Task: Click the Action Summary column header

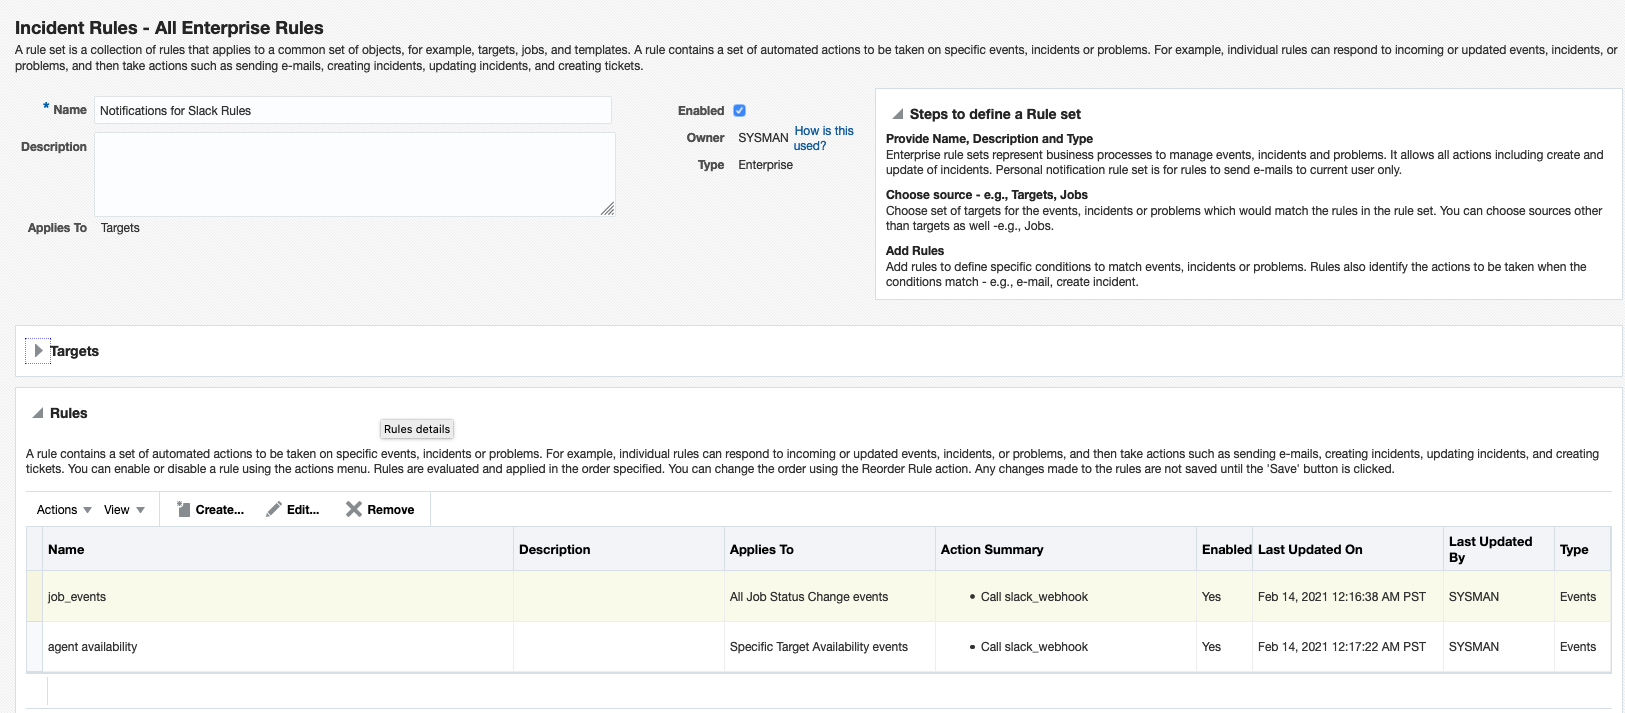Action: (991, 549)
